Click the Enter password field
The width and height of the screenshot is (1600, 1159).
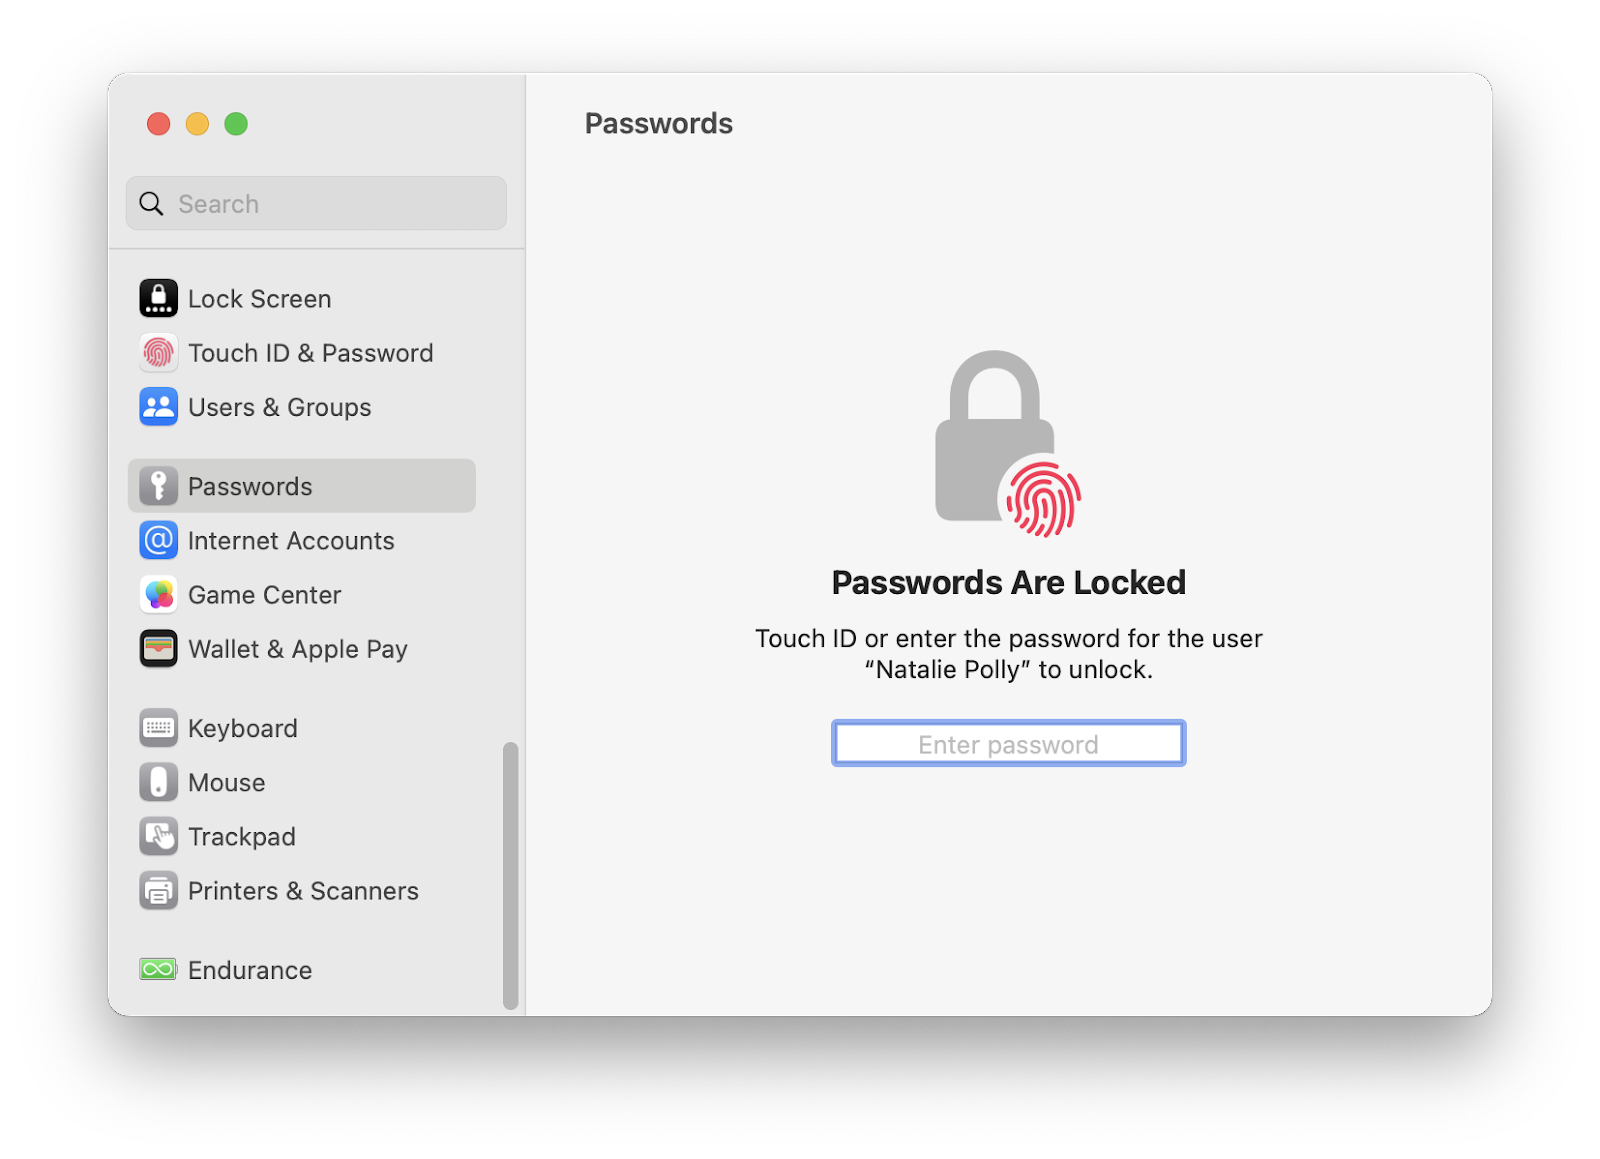(x=1007, y=743)
